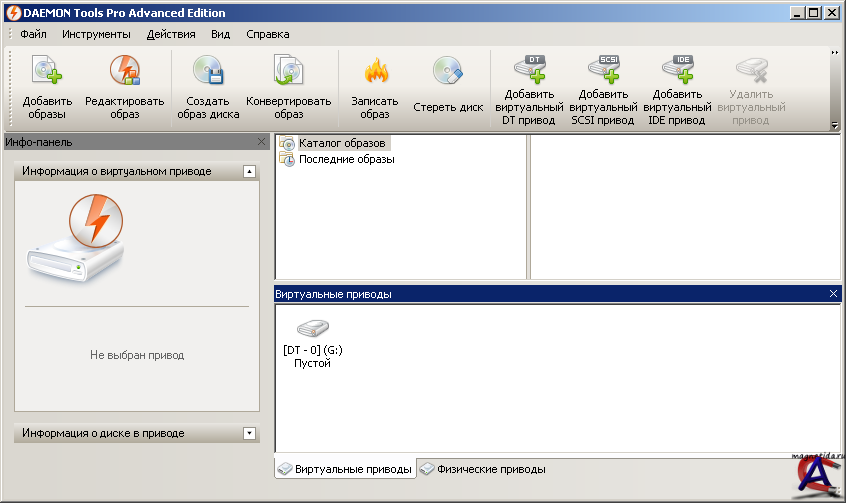The image size is (846, 503).
Task: Open the Действия menu
Action: pyautogui.click(x=171, y=34)
